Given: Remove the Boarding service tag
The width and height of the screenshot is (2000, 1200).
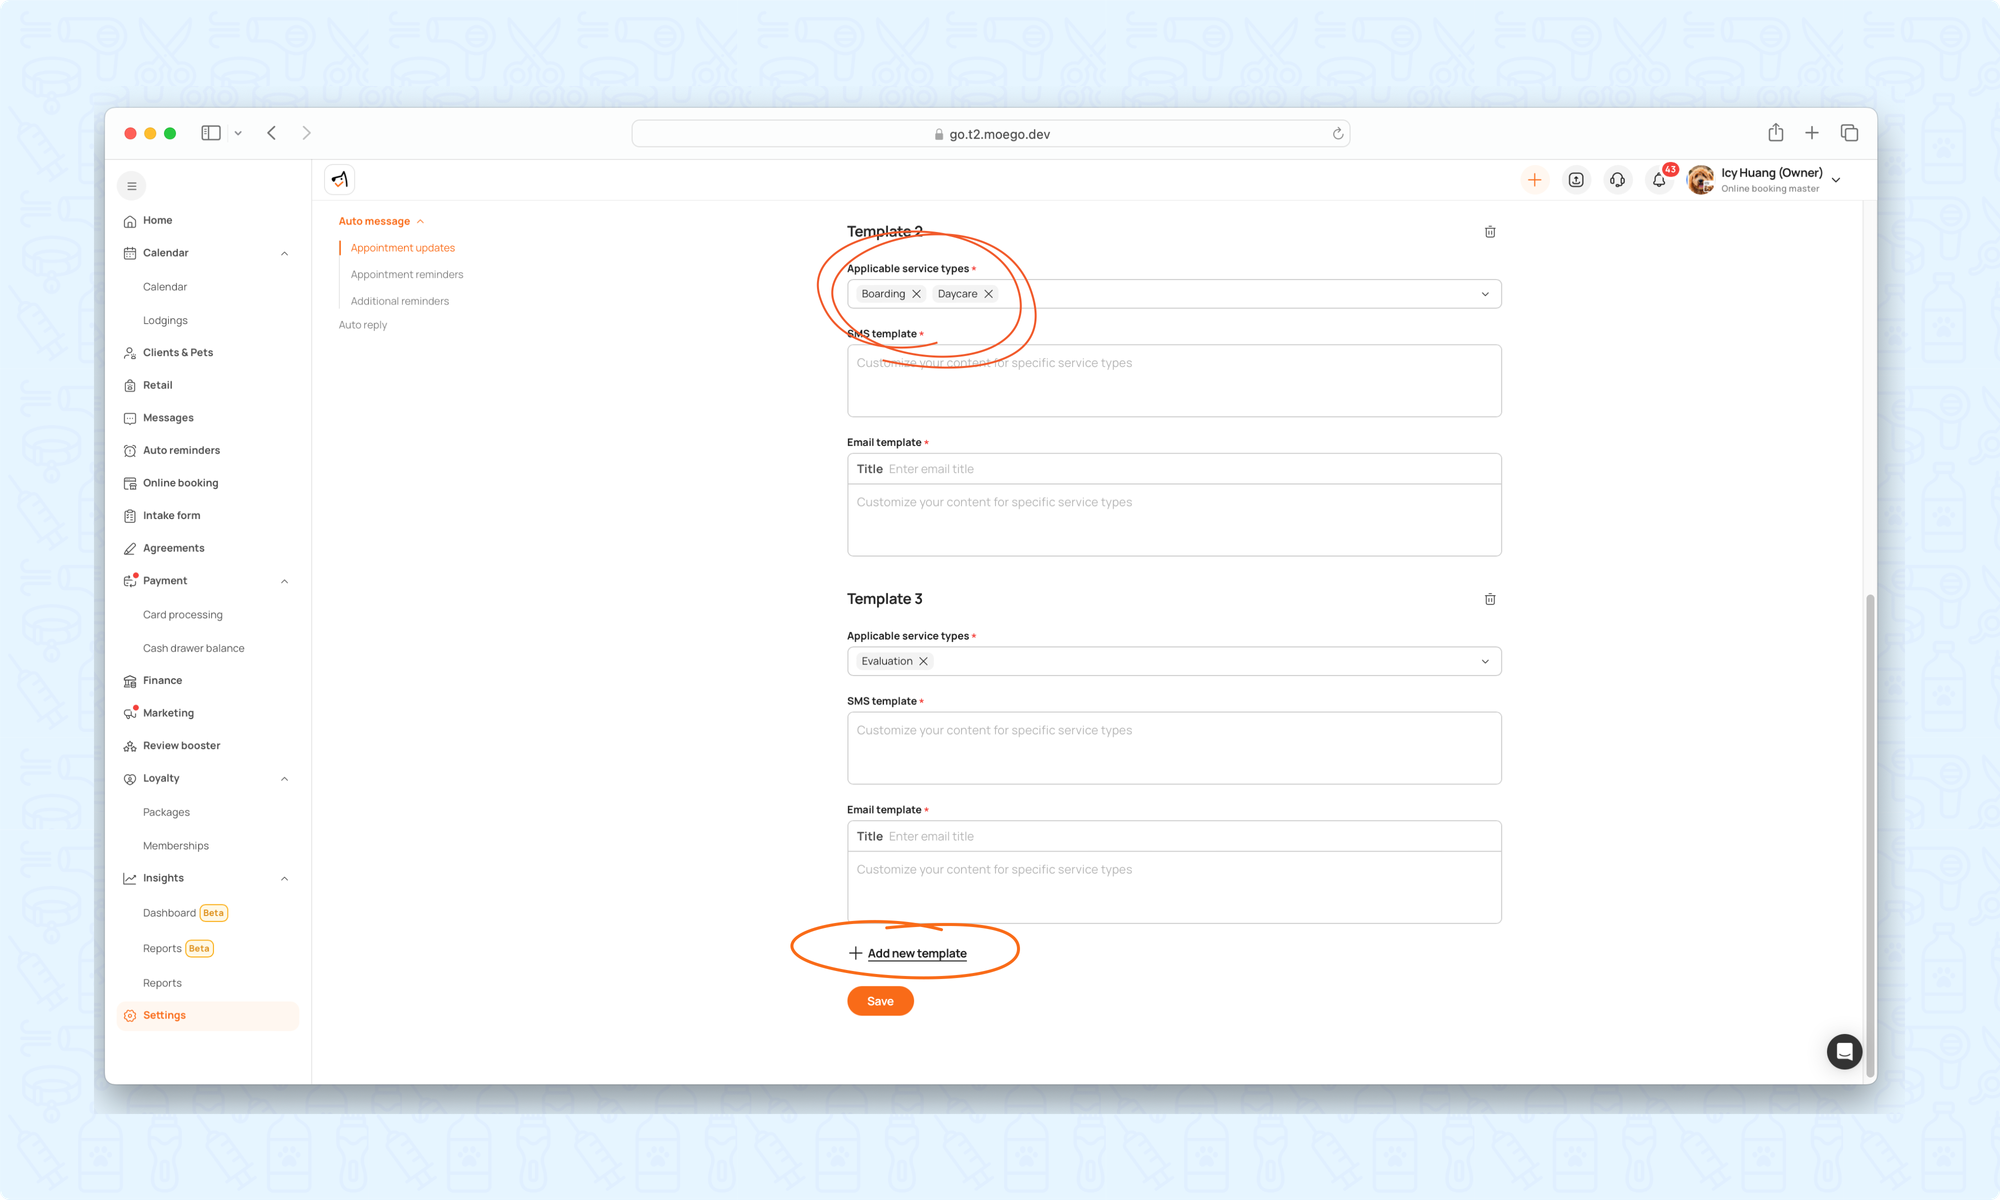Looking at the screenshot, I should (916, 294).
